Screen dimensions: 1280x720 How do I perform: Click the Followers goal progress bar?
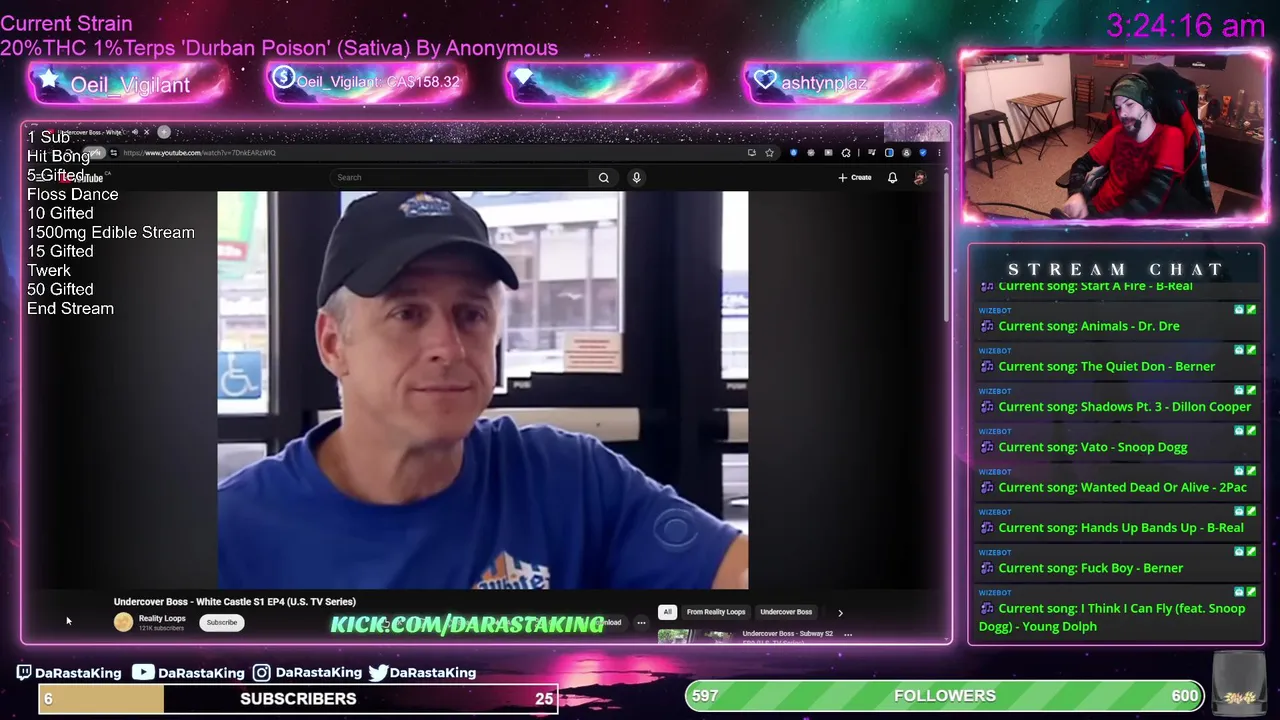(x=945, y=696)
